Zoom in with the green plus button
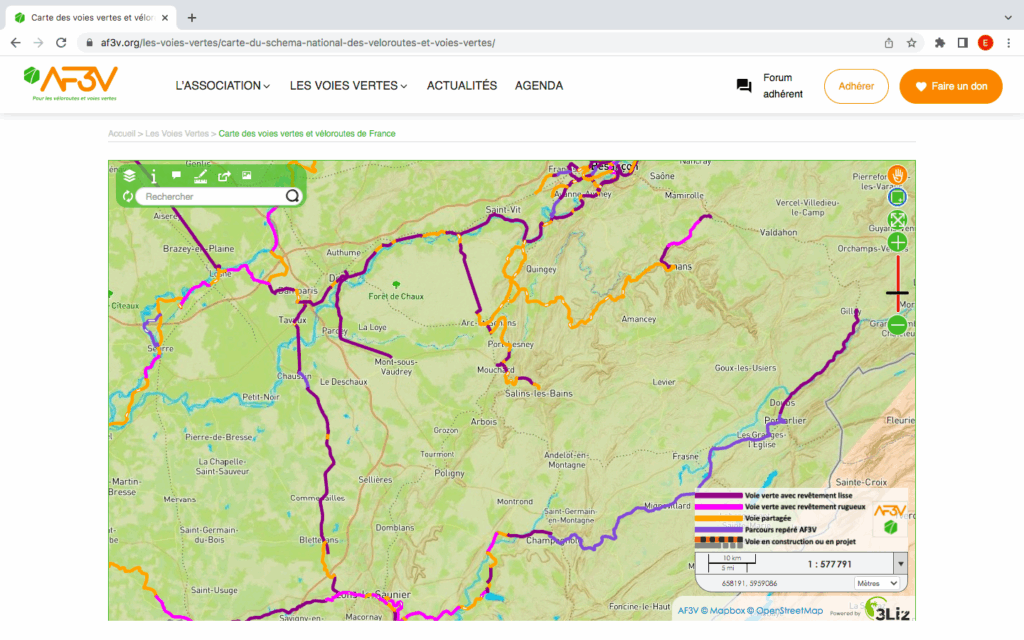The width and height of the screenshot is (1024, 640). pos(897,242)
